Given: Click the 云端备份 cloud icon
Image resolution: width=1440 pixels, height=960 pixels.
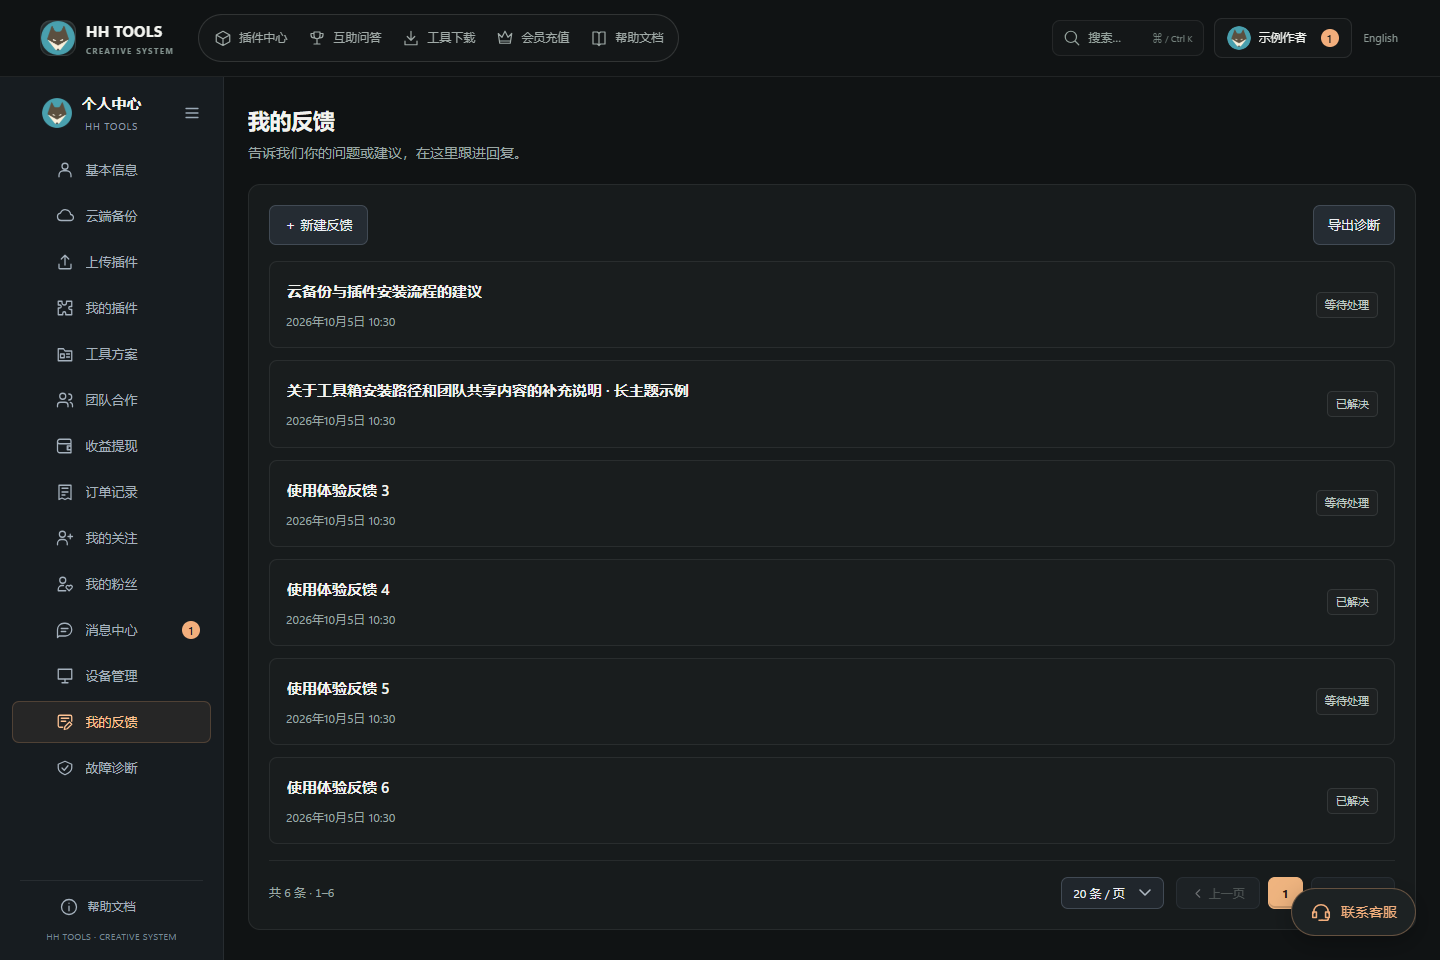Looking at the screenshot, I should coord(65,216).
